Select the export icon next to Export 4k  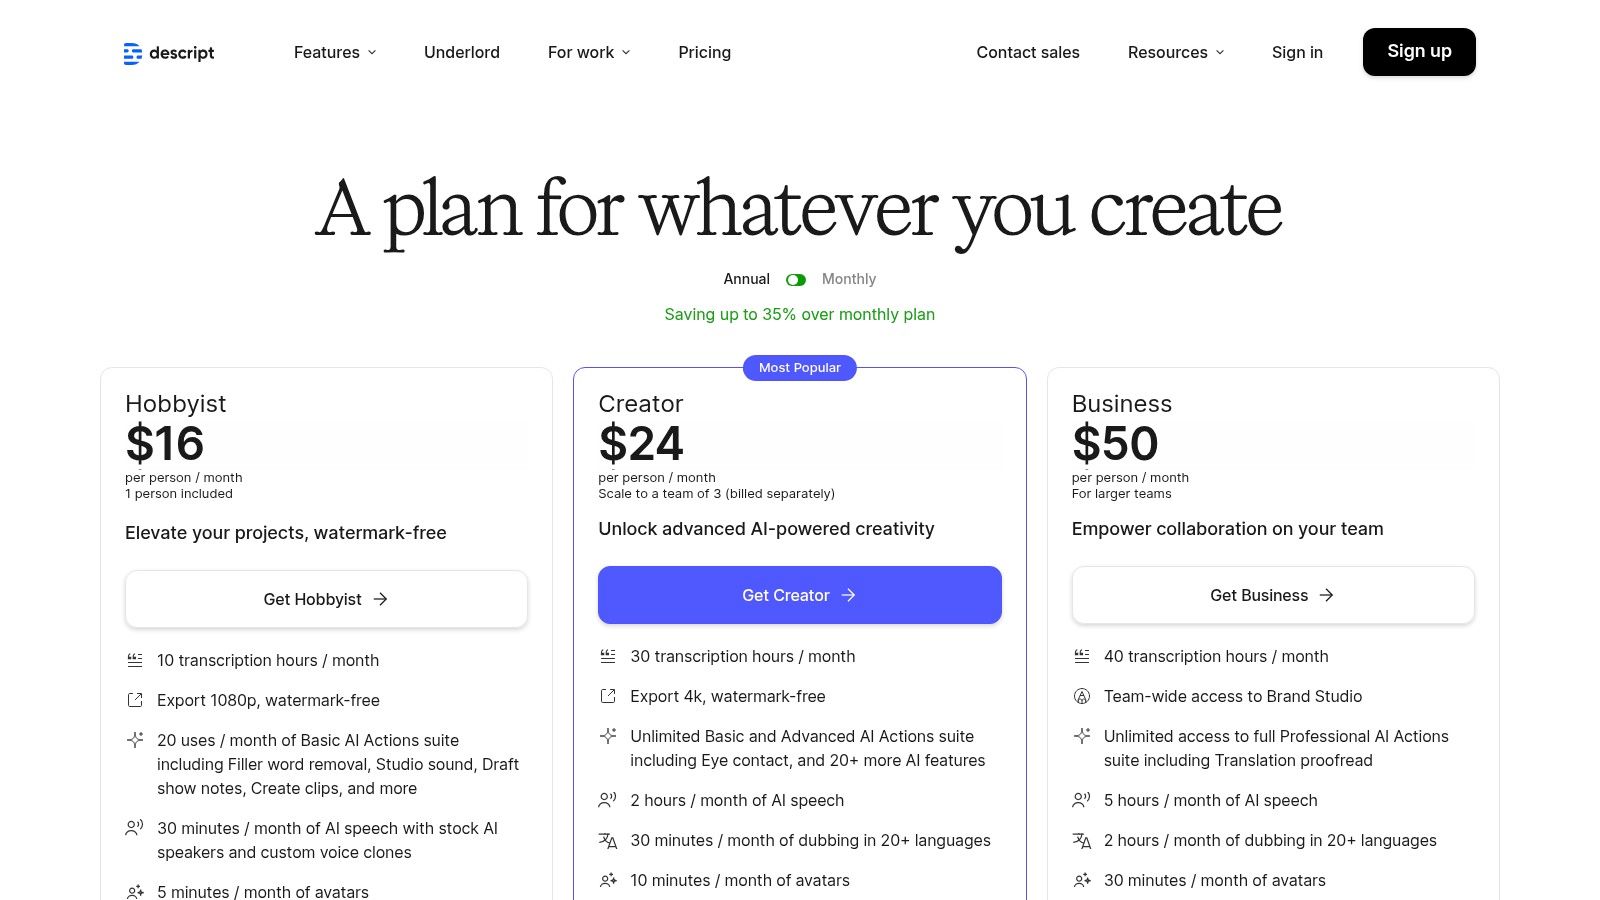pos(607,695)
